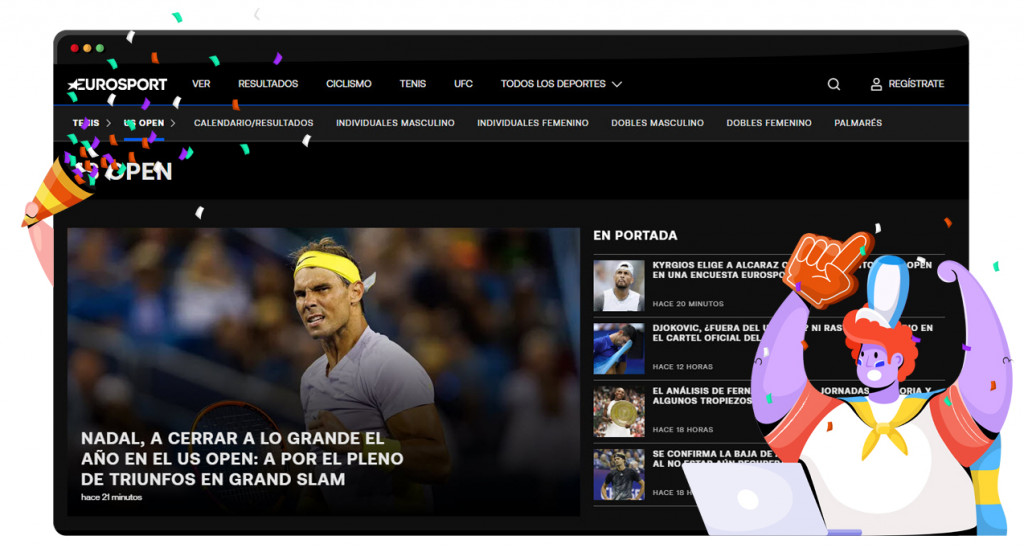Open the DOBLES MASCULINO tab
Screen dimensions: 1024x548
pos(658,123)
